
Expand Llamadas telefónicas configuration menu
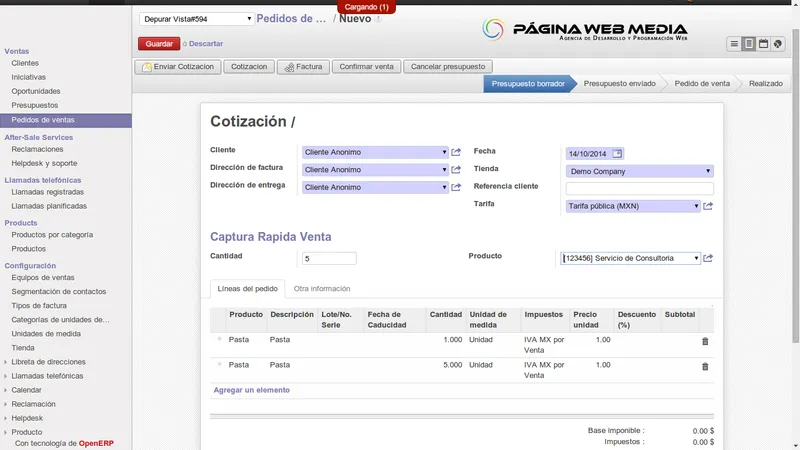tap(47, 376)
